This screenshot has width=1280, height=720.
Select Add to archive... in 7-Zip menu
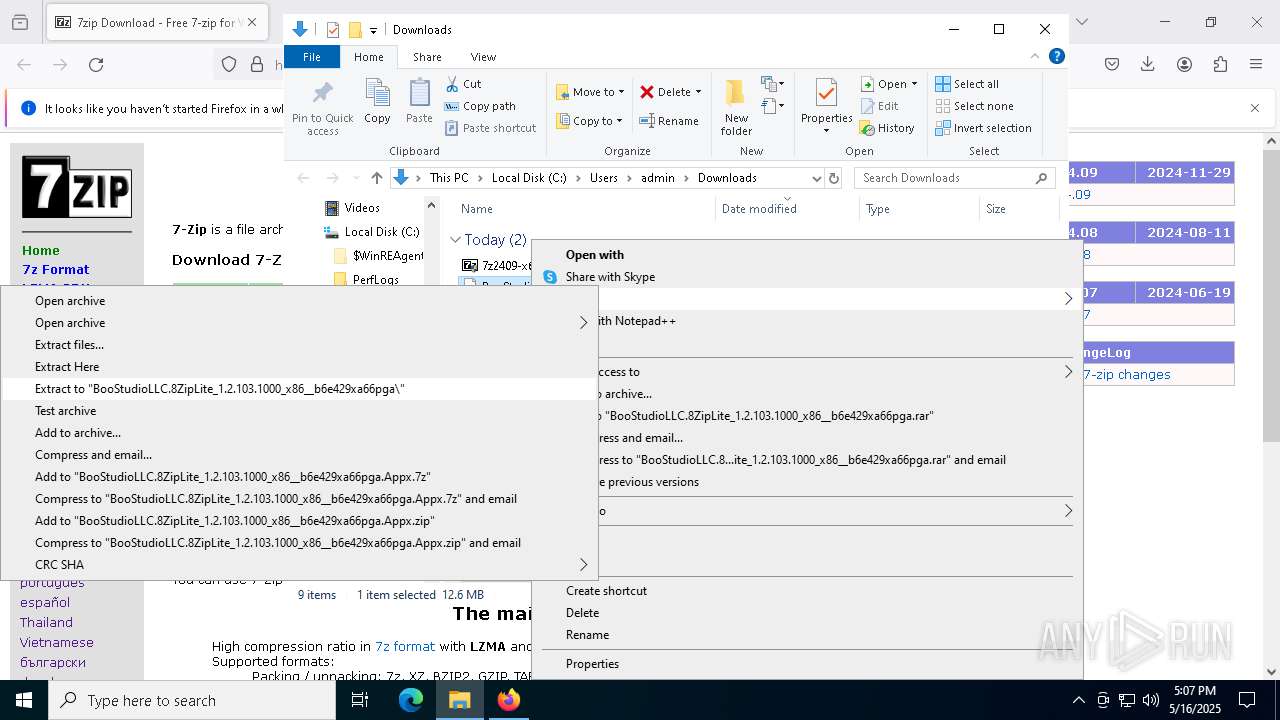[300, 433]
